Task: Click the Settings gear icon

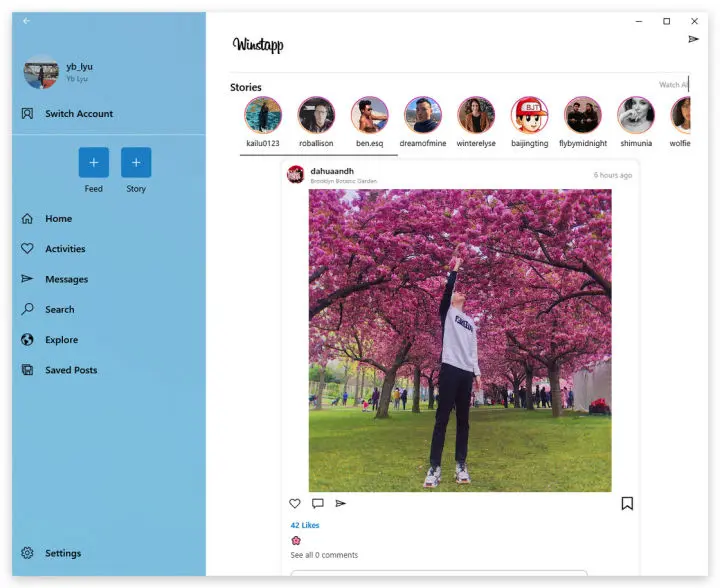Action: coord(27,553)
